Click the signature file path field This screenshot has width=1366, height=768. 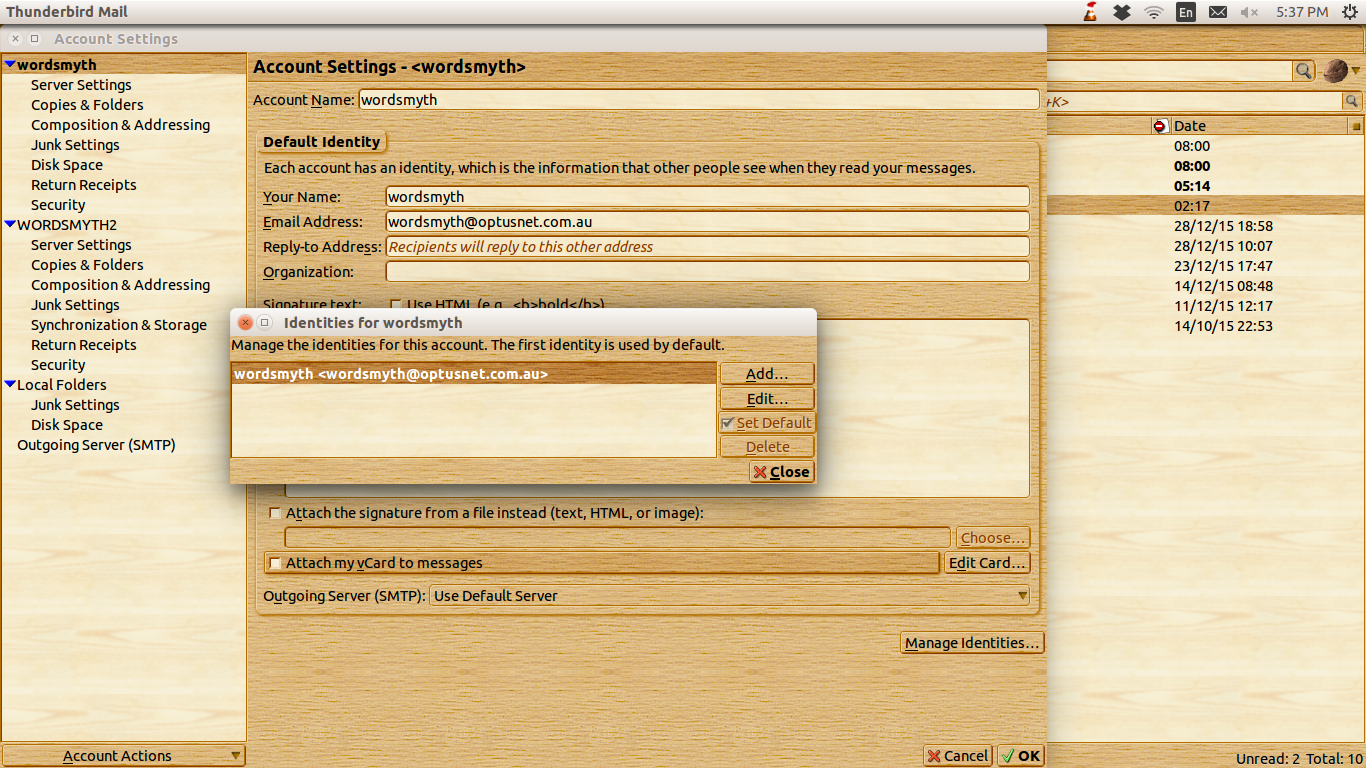click(x=618, y=538)
